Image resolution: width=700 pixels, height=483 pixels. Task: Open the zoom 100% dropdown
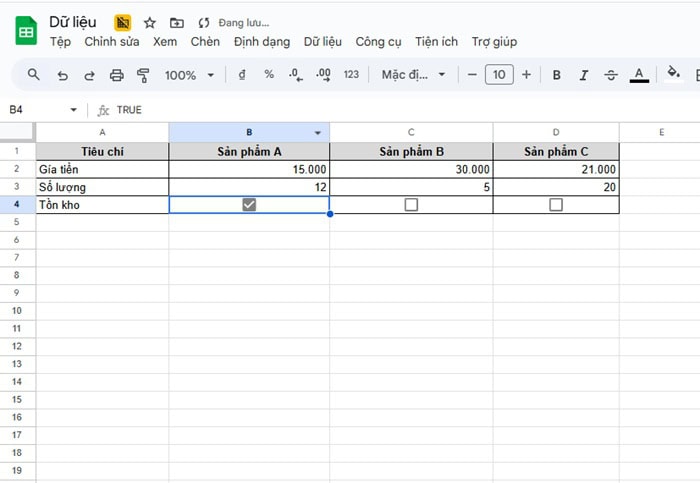click(x=189, y=75)
